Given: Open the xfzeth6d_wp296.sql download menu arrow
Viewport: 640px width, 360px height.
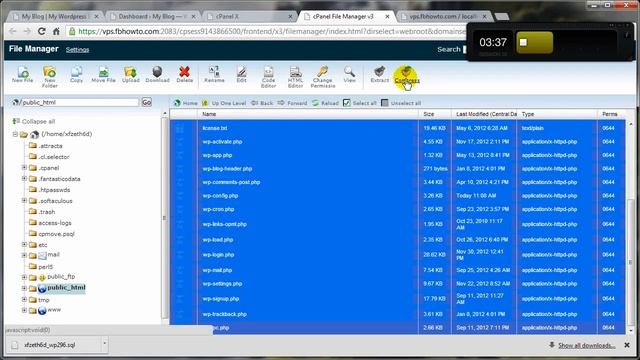Looking at the screenshot, I should (x=104, y=344).
